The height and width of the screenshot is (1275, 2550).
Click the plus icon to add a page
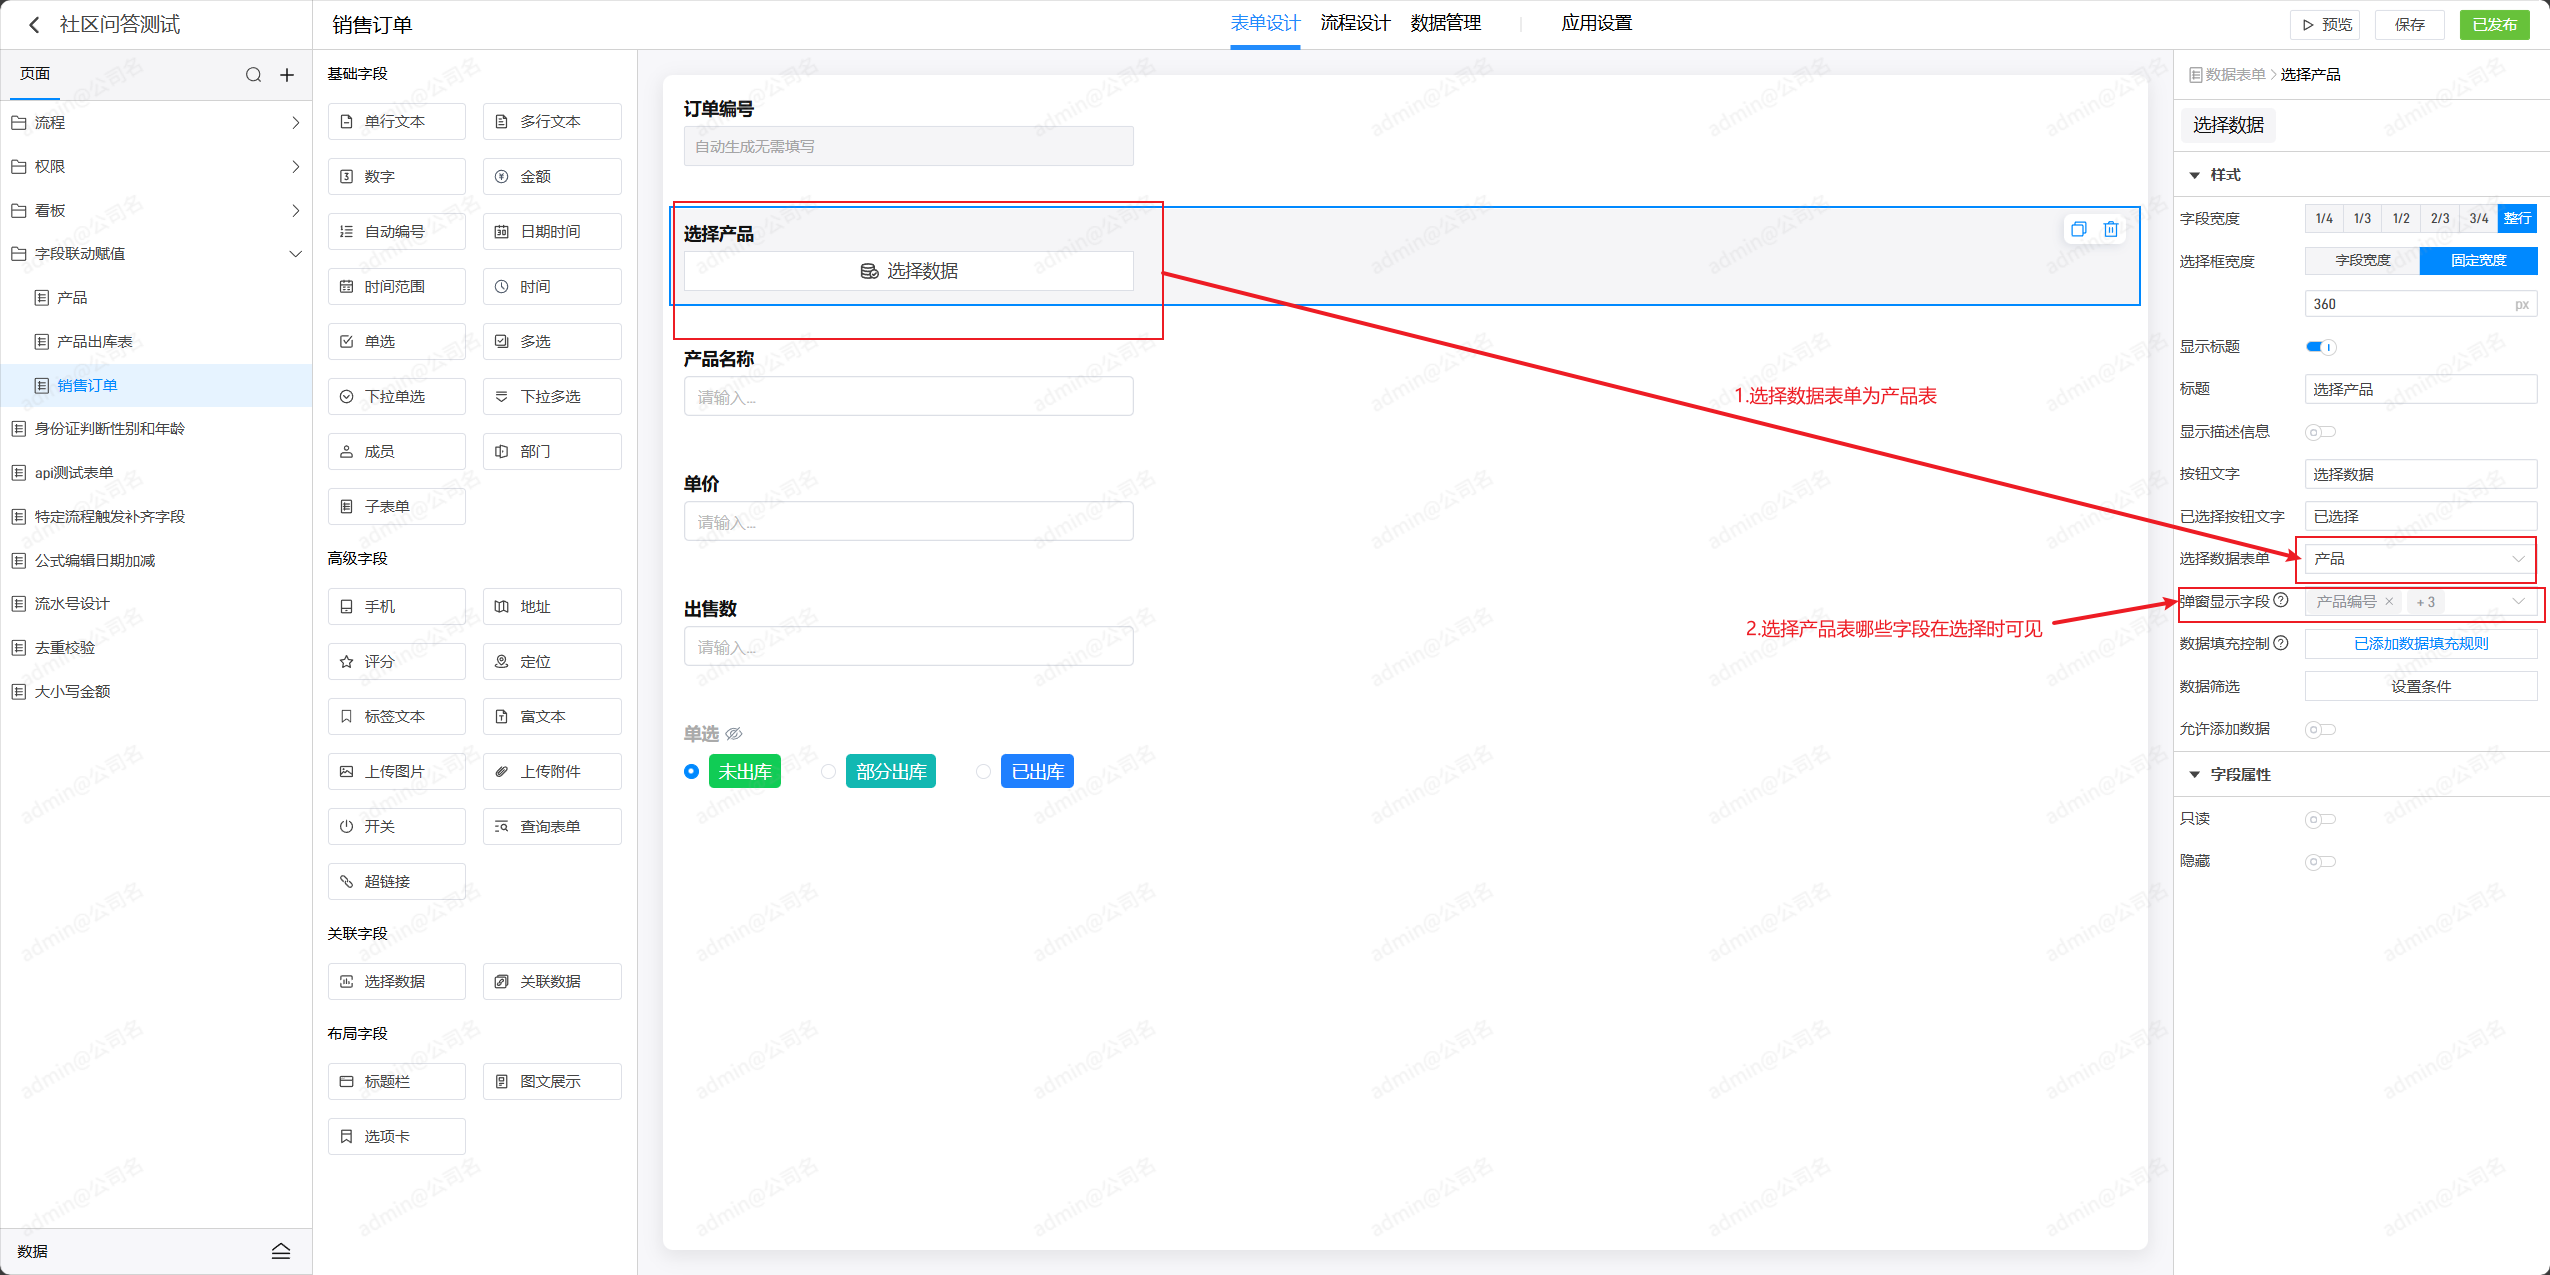287,75
